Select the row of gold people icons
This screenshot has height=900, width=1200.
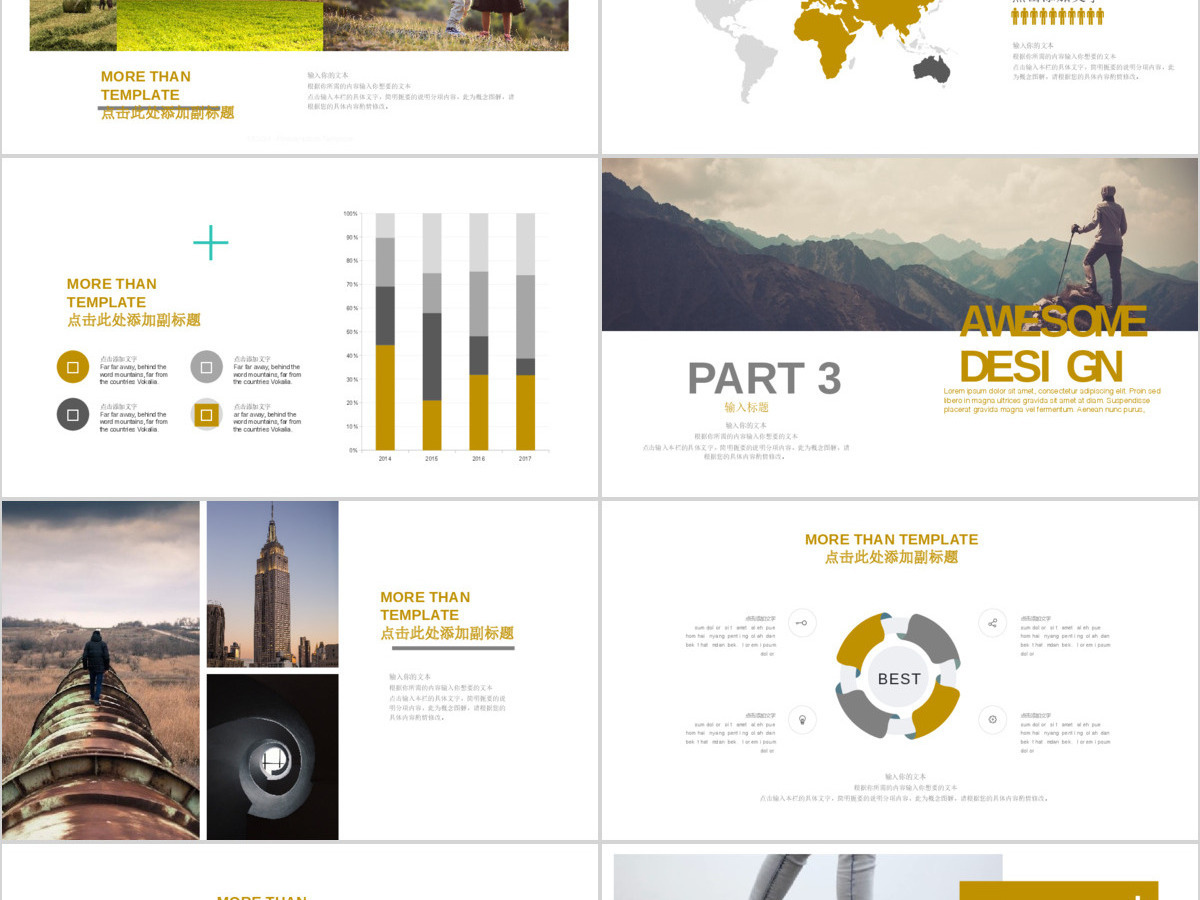pos(1057,16)
